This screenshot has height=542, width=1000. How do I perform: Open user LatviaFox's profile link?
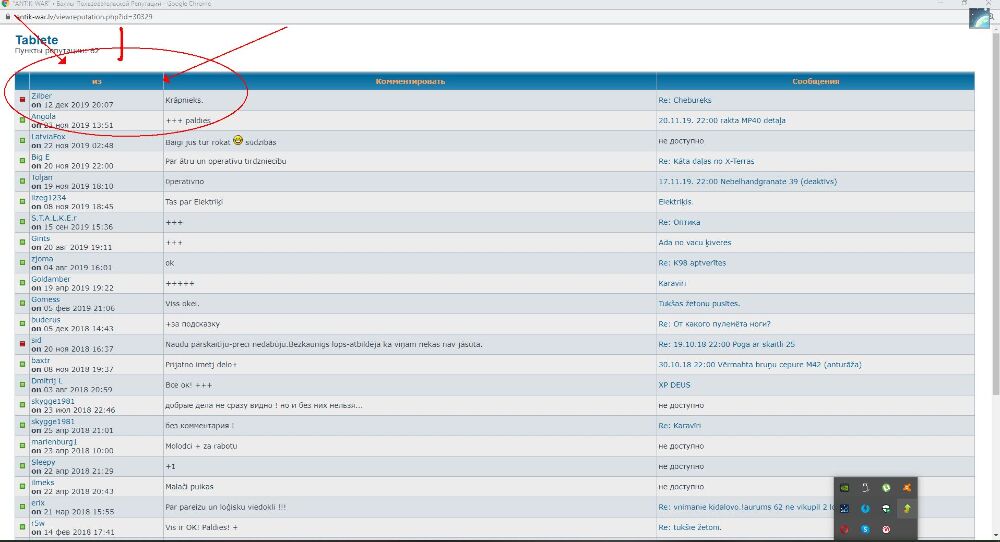point(48,137)
